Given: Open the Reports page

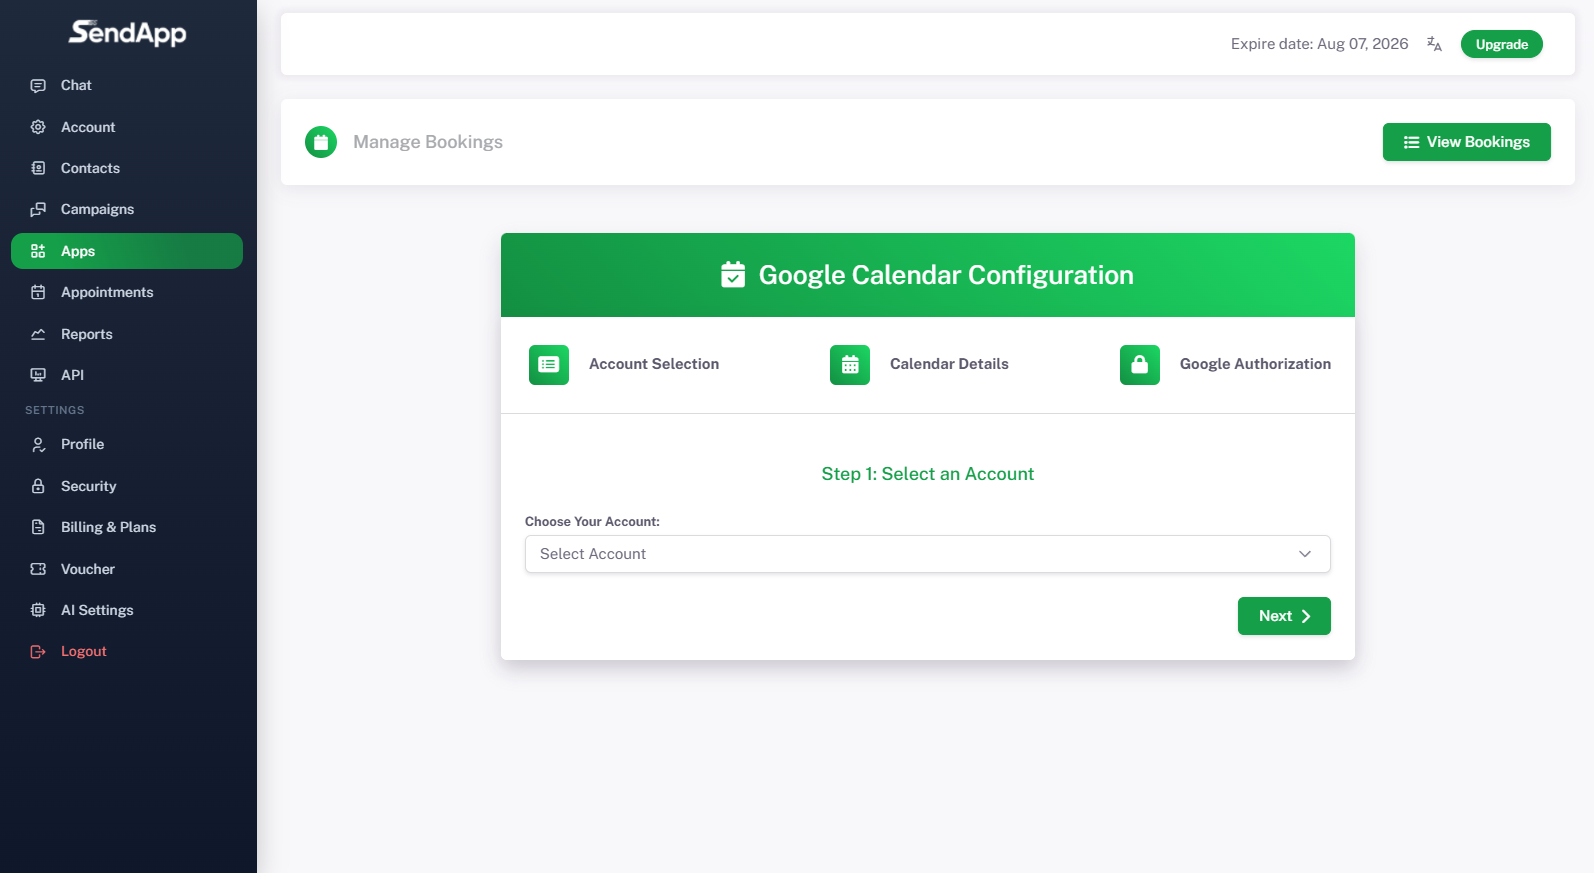Looking at the screenshot, I should coord(127,334).
